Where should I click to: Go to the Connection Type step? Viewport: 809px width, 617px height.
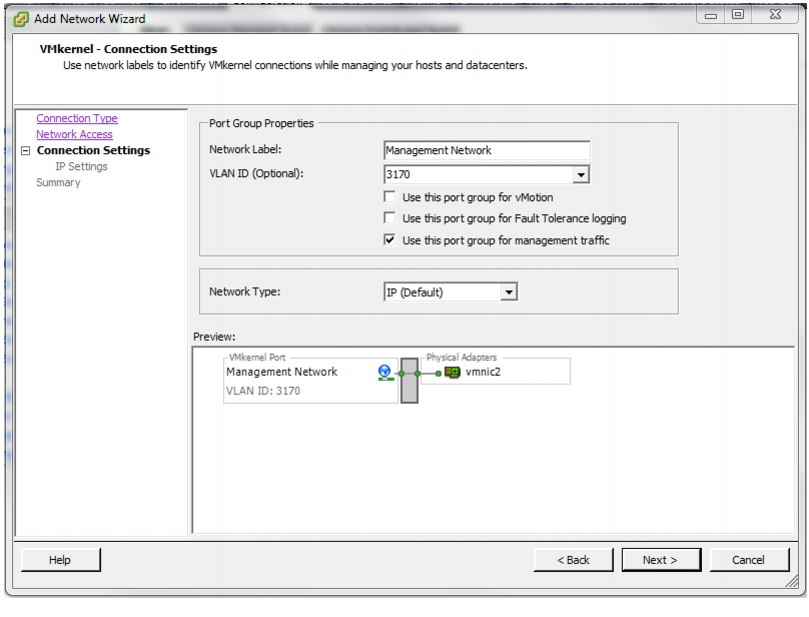(77, 118)
